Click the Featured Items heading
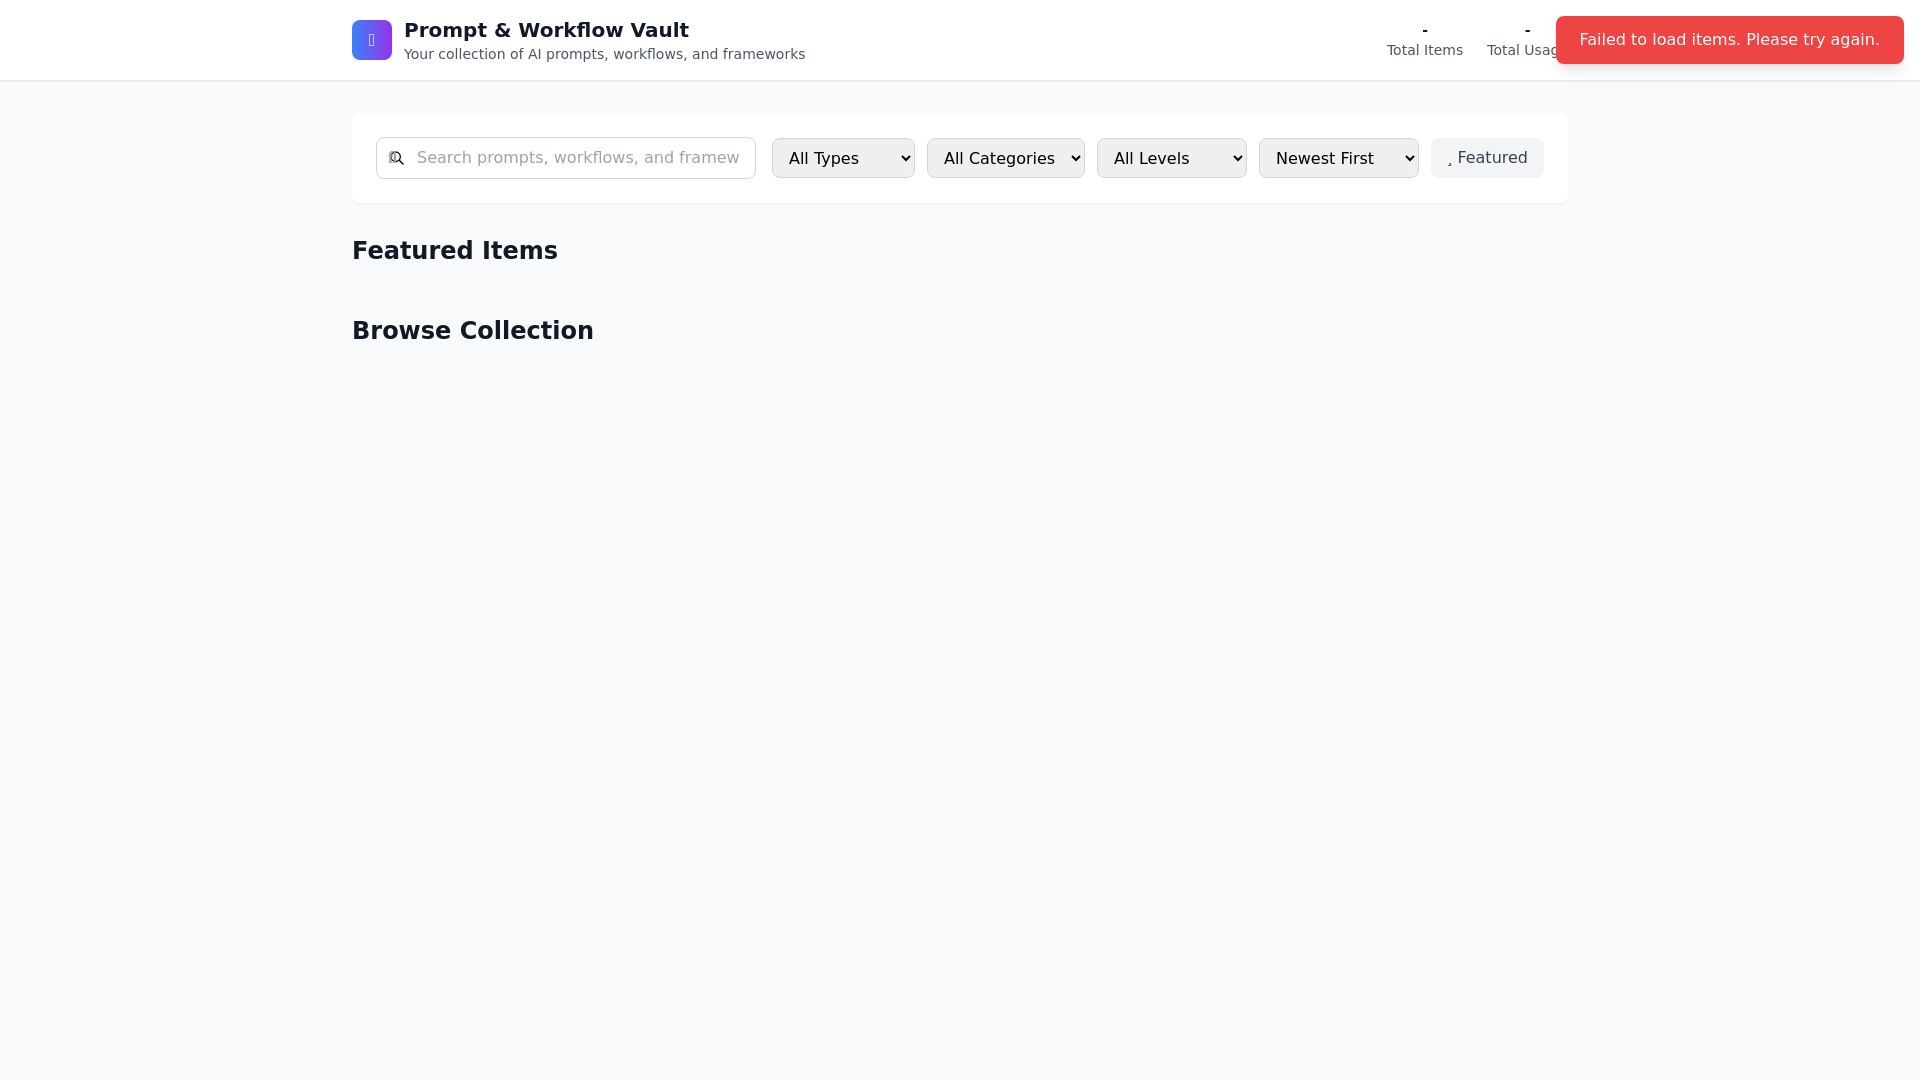 455,251
